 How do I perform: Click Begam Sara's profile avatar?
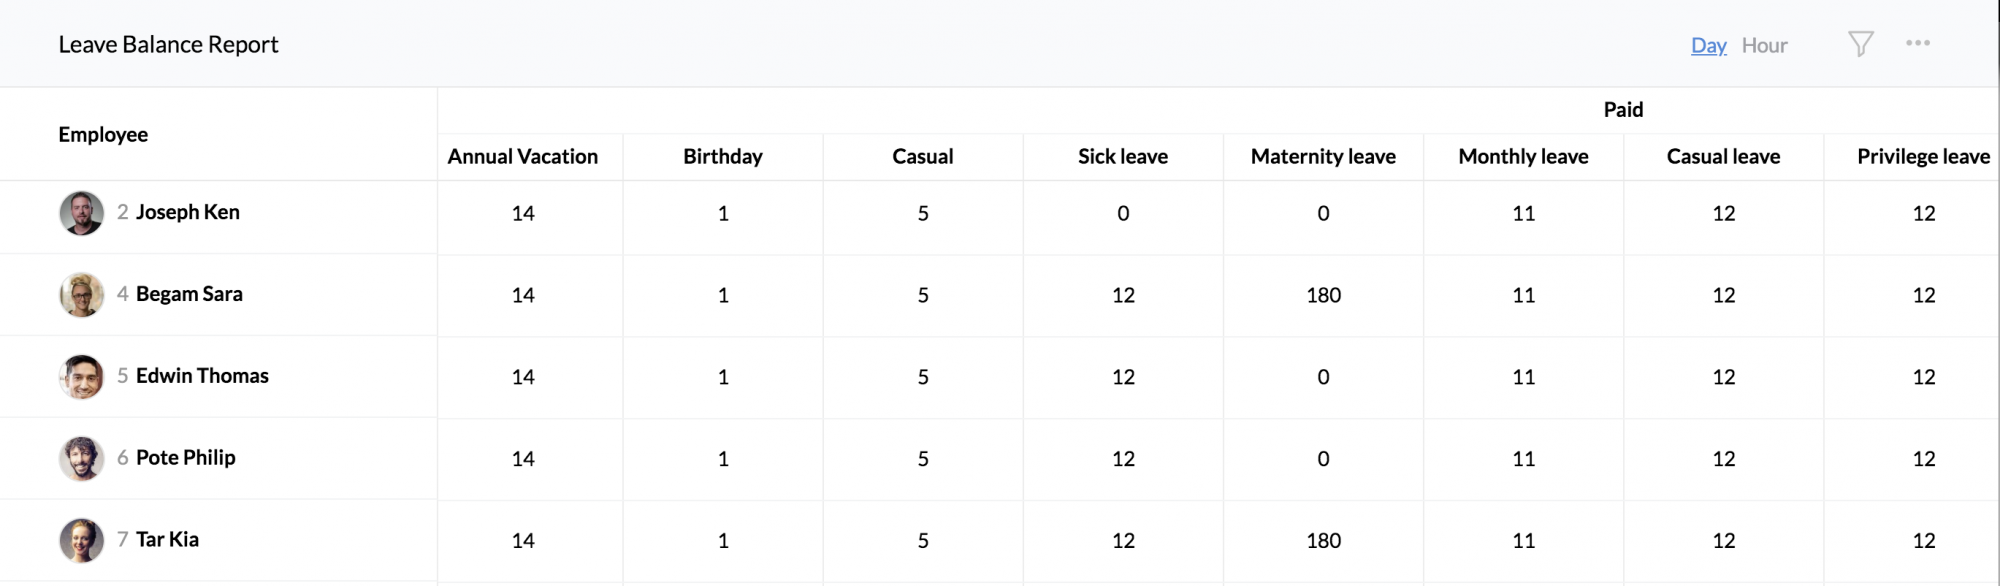(x=81, y=295)
